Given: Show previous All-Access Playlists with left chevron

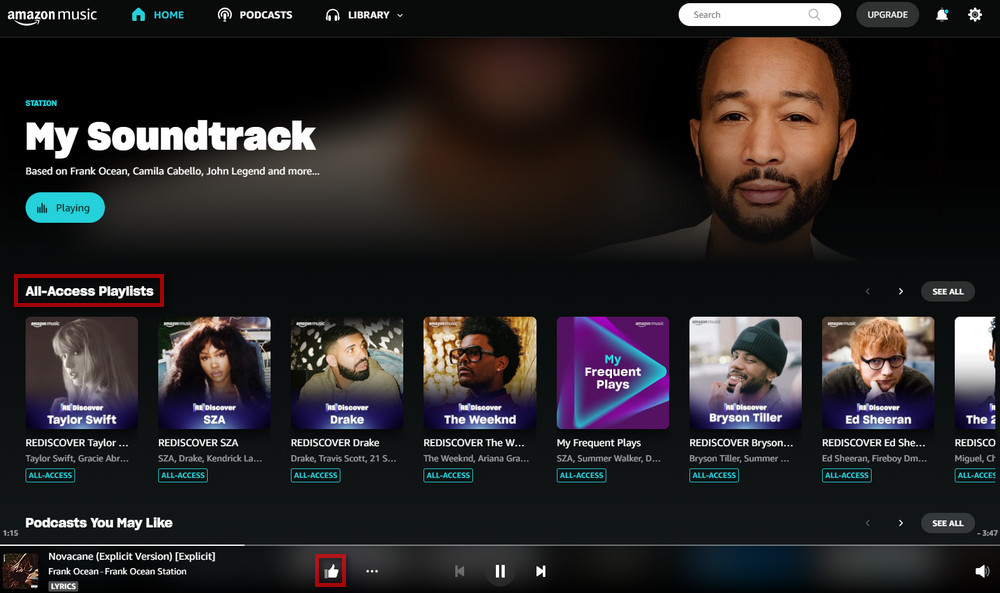Looking at the screenshot, I should click(867, 291).
